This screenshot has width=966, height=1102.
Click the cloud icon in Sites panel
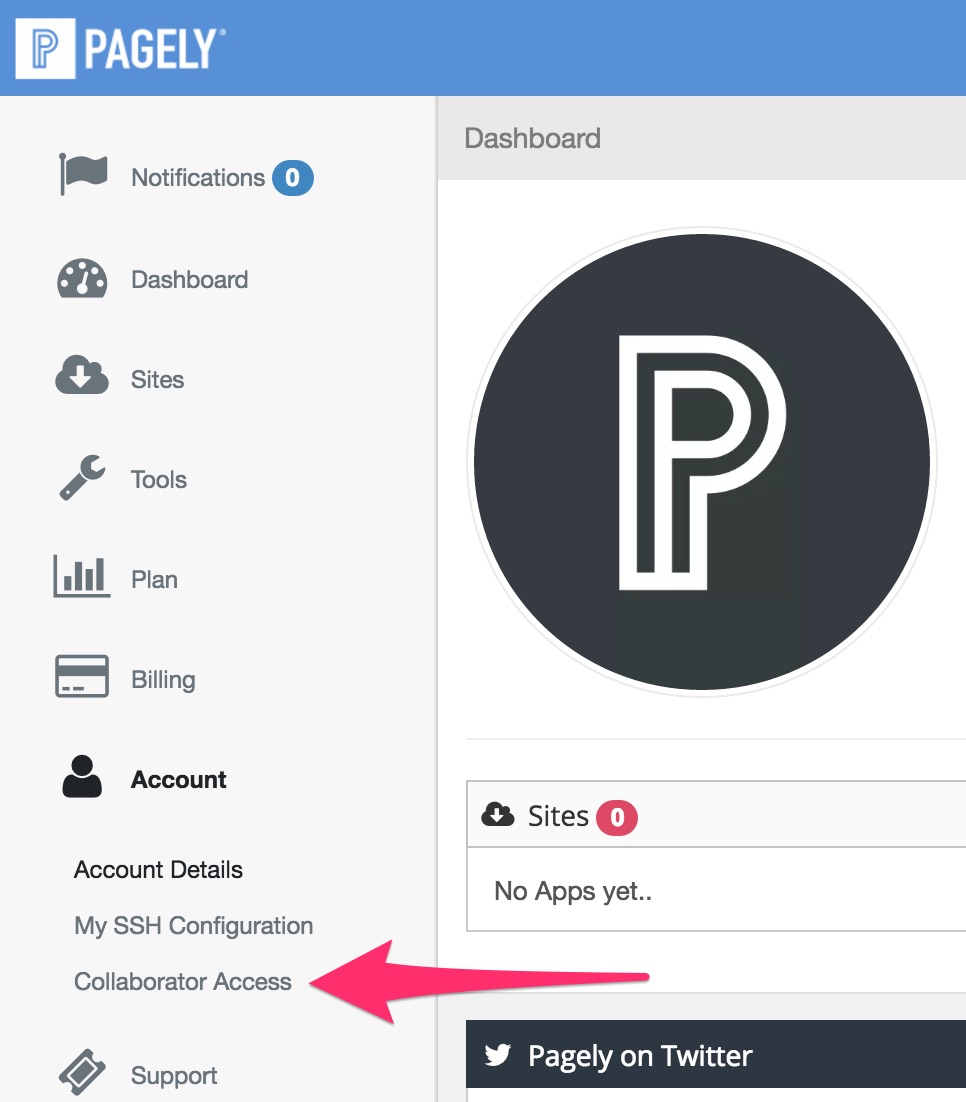498,814
